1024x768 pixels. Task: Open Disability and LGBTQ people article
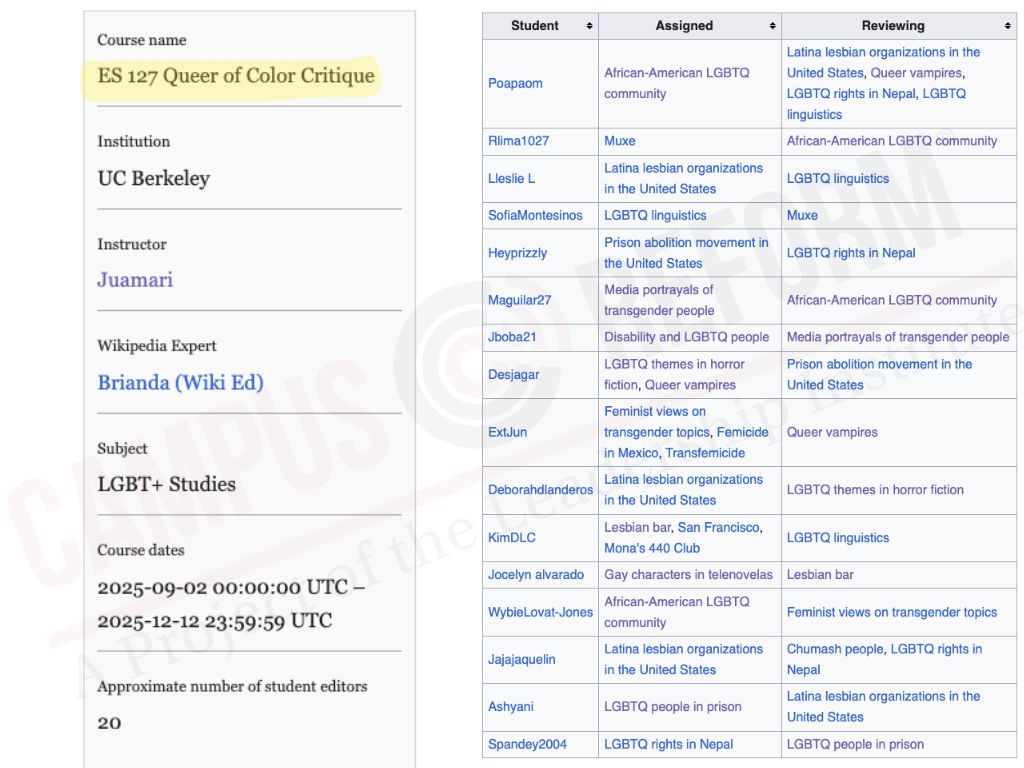686,337
